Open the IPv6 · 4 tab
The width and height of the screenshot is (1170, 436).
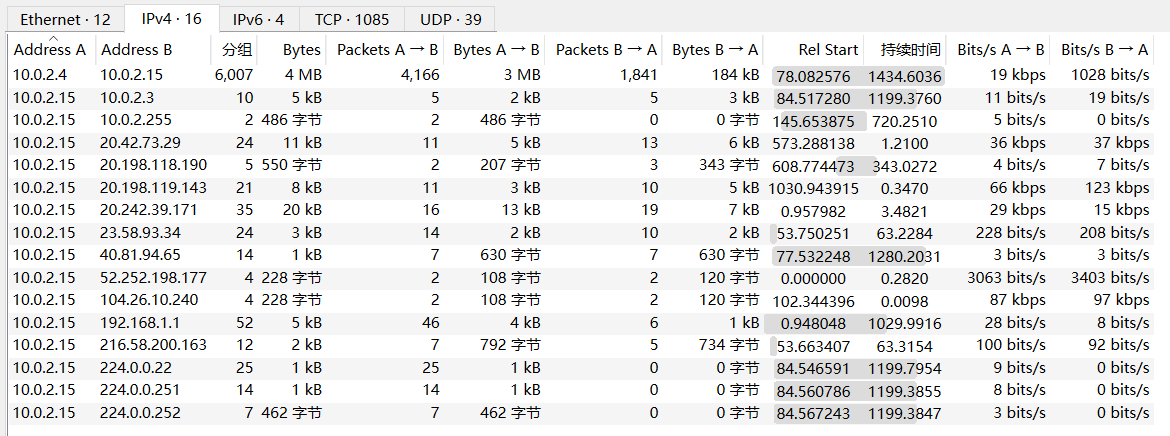(258, 19)
